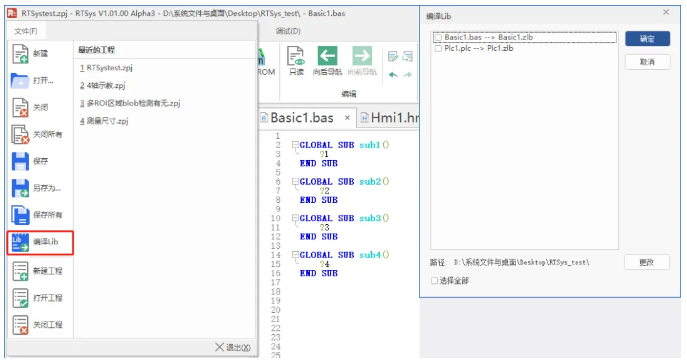The image size is (687, 363).
Task: Confirm with the blue 确定 button
Action: point(647,39)
